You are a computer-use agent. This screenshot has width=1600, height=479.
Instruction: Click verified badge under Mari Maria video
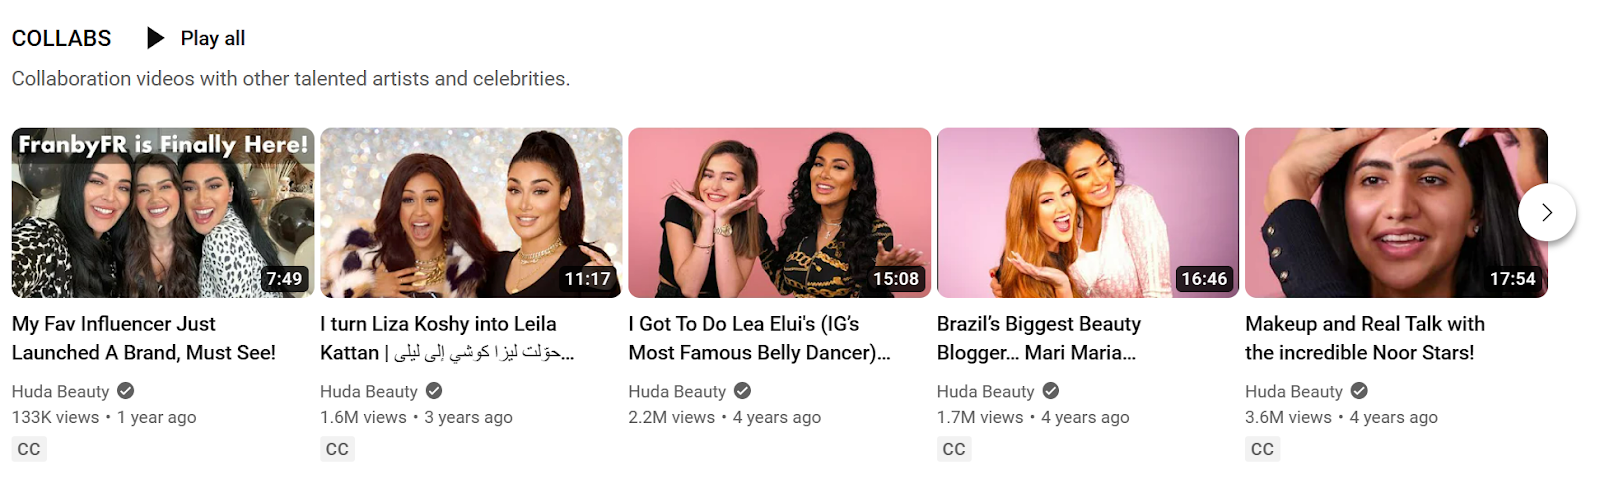[1051, 391]
